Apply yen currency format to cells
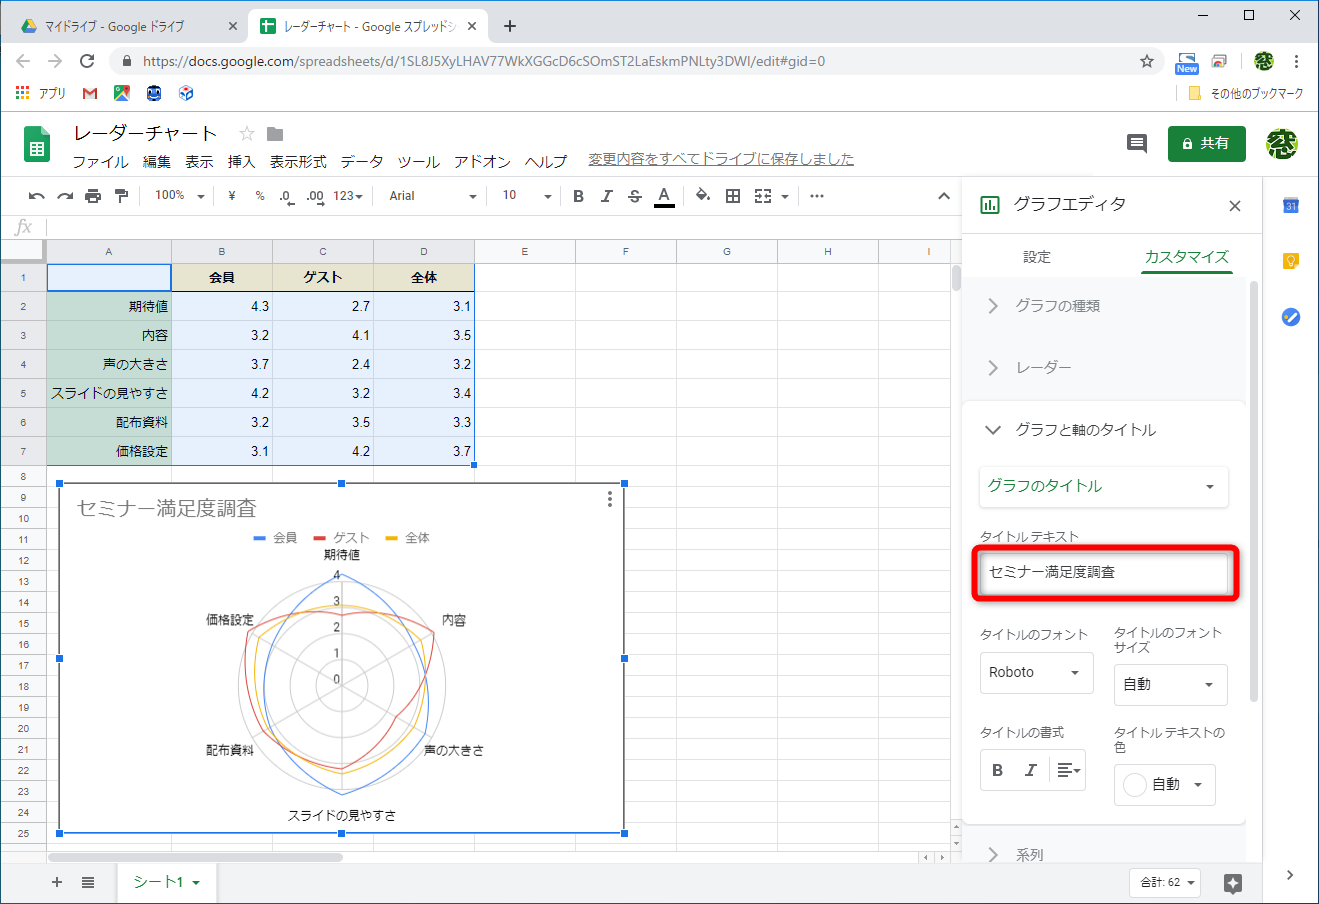Image resolution: width=1319 pixels, height=904 pixels. click(232, 196)
